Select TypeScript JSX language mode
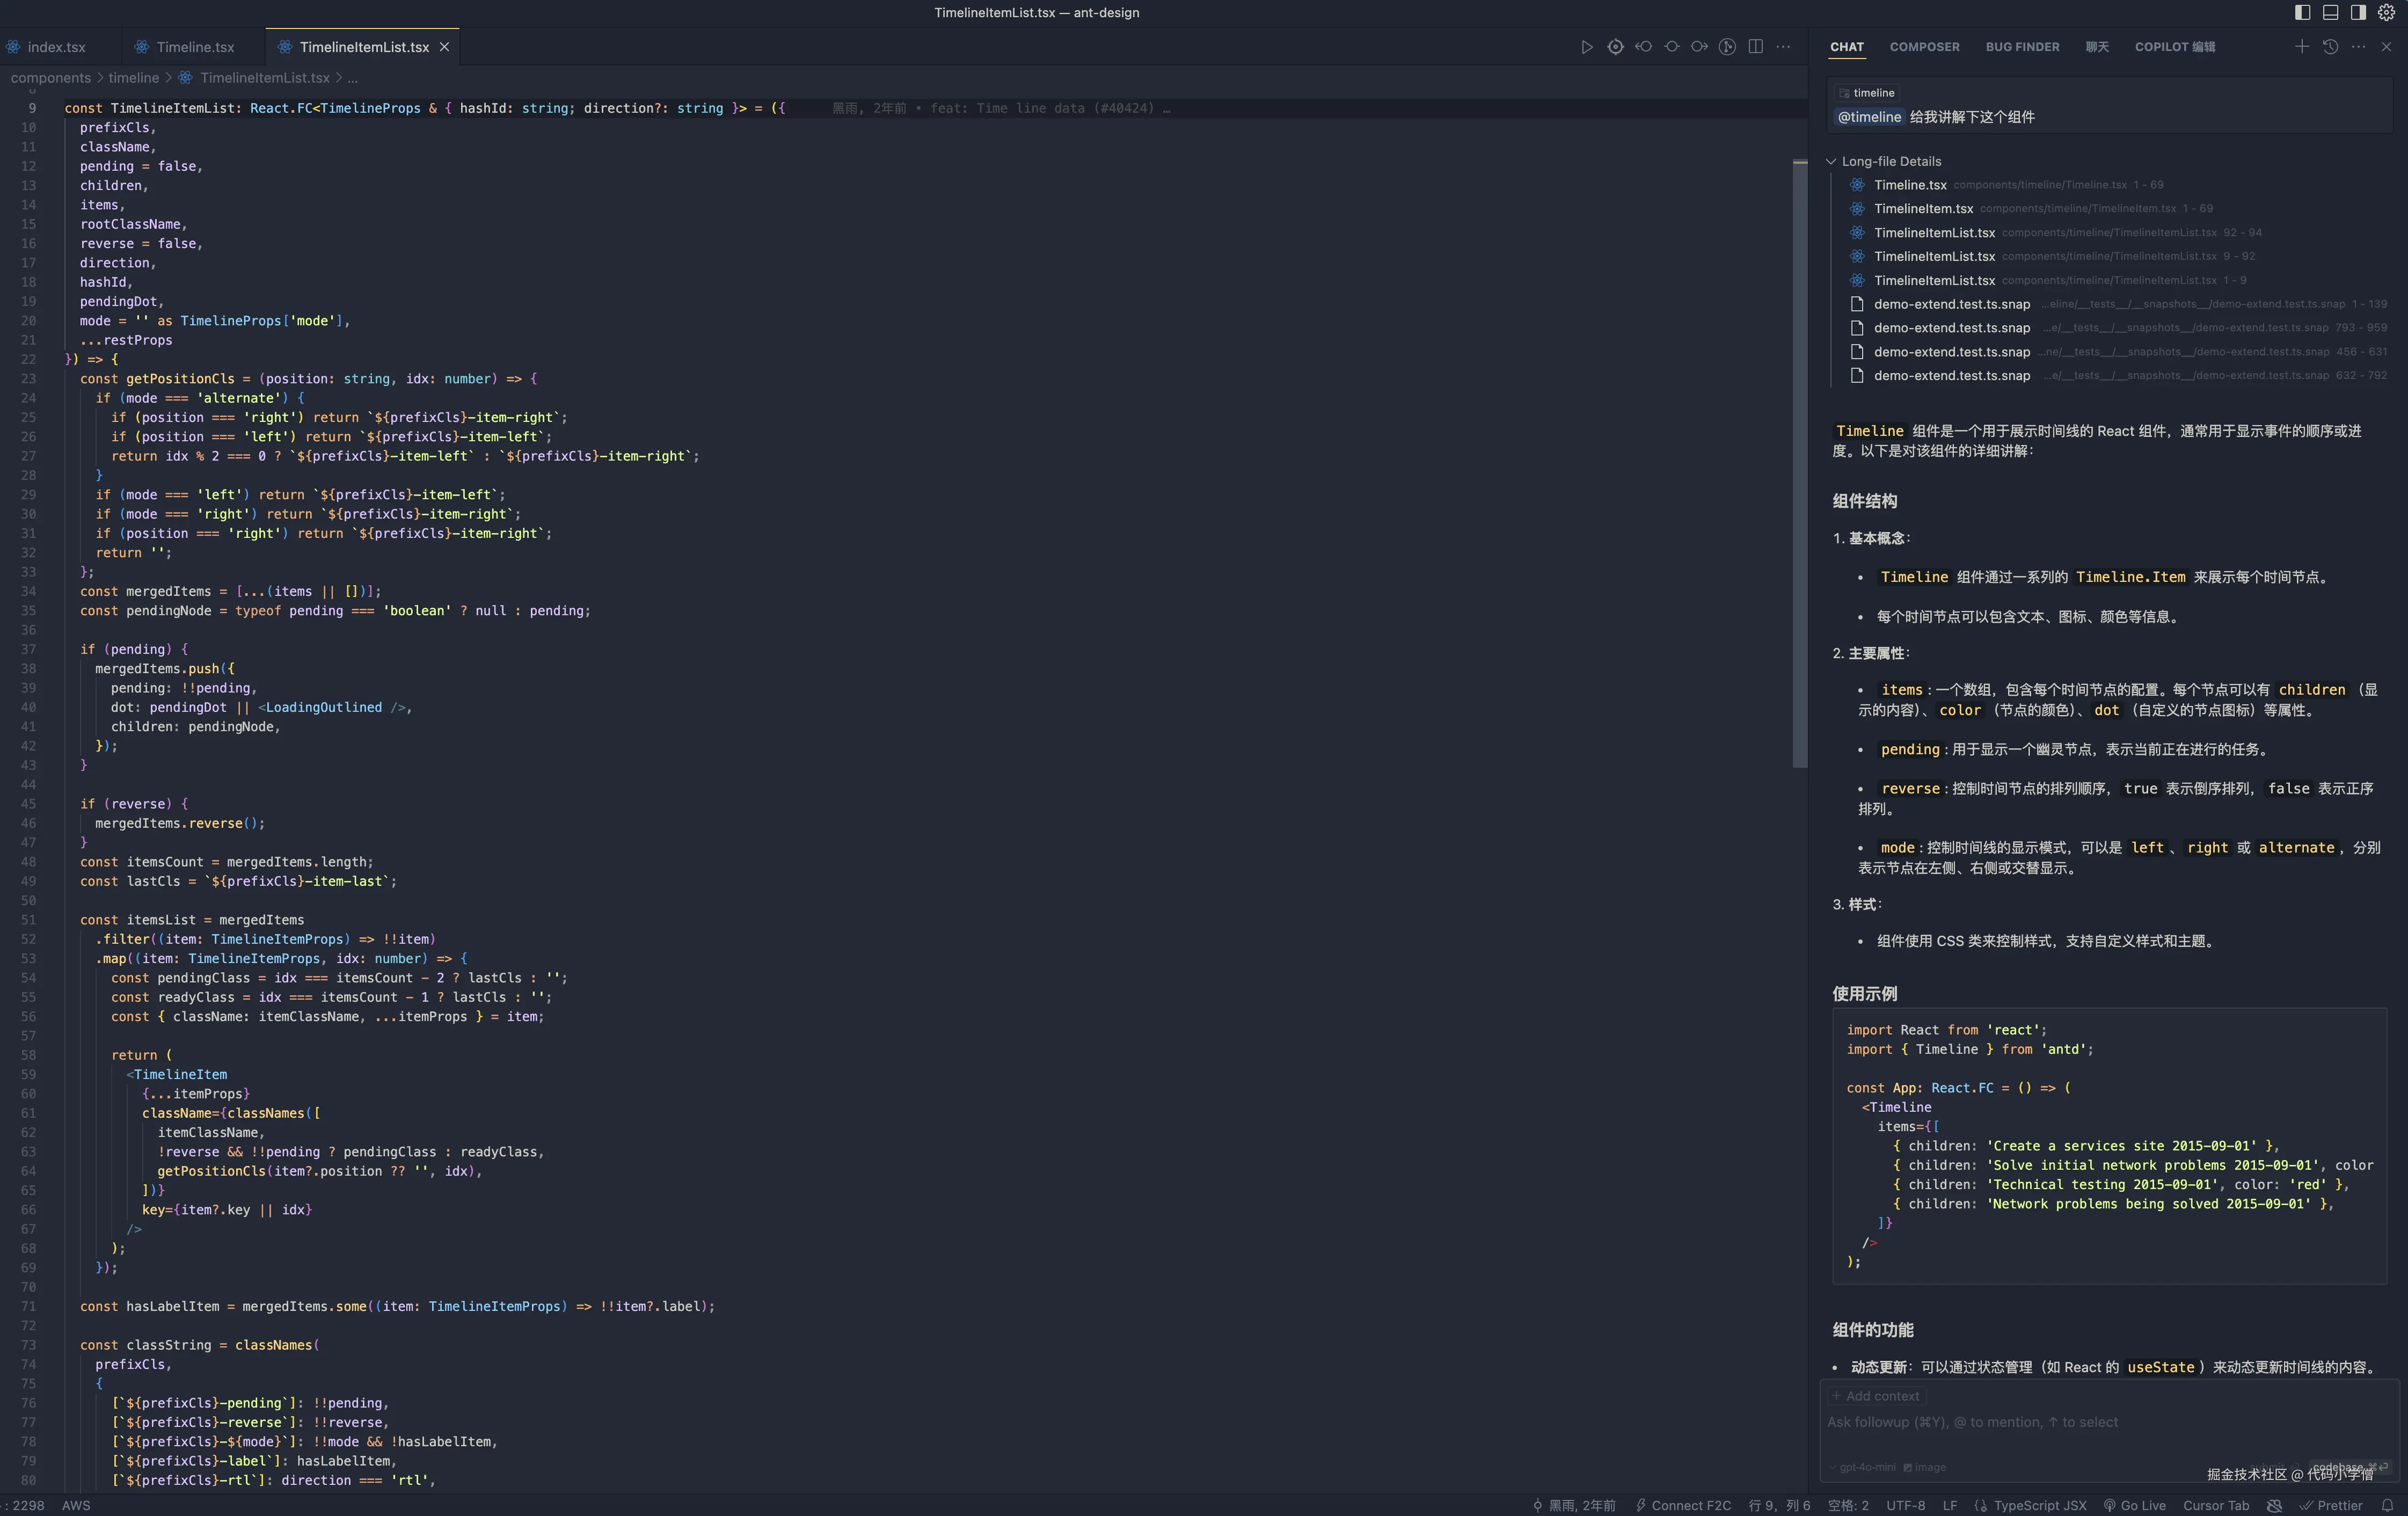 [2039, 1505]
